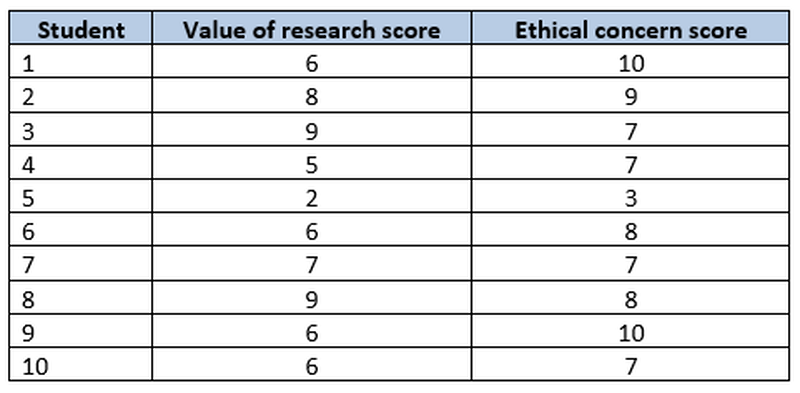Select research score 8 for student 2

312,97
